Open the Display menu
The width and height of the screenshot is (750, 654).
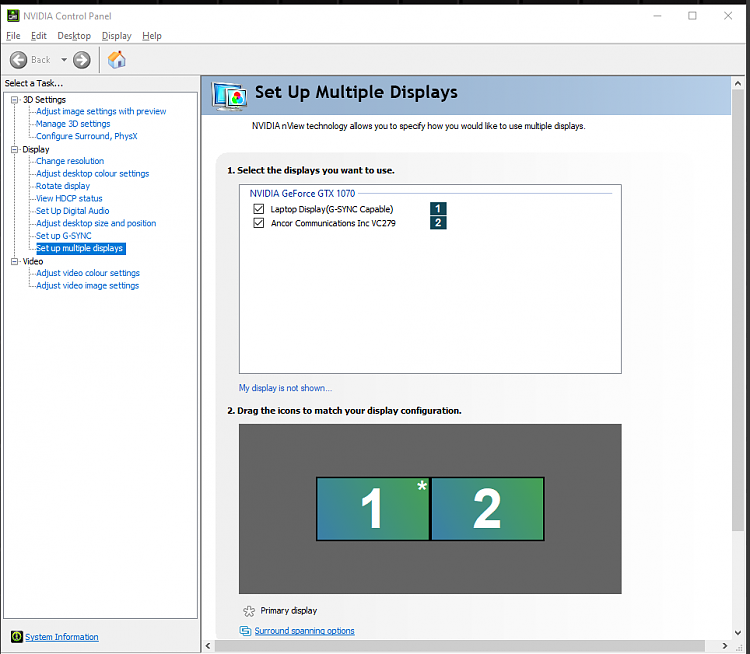pos(116,36)
